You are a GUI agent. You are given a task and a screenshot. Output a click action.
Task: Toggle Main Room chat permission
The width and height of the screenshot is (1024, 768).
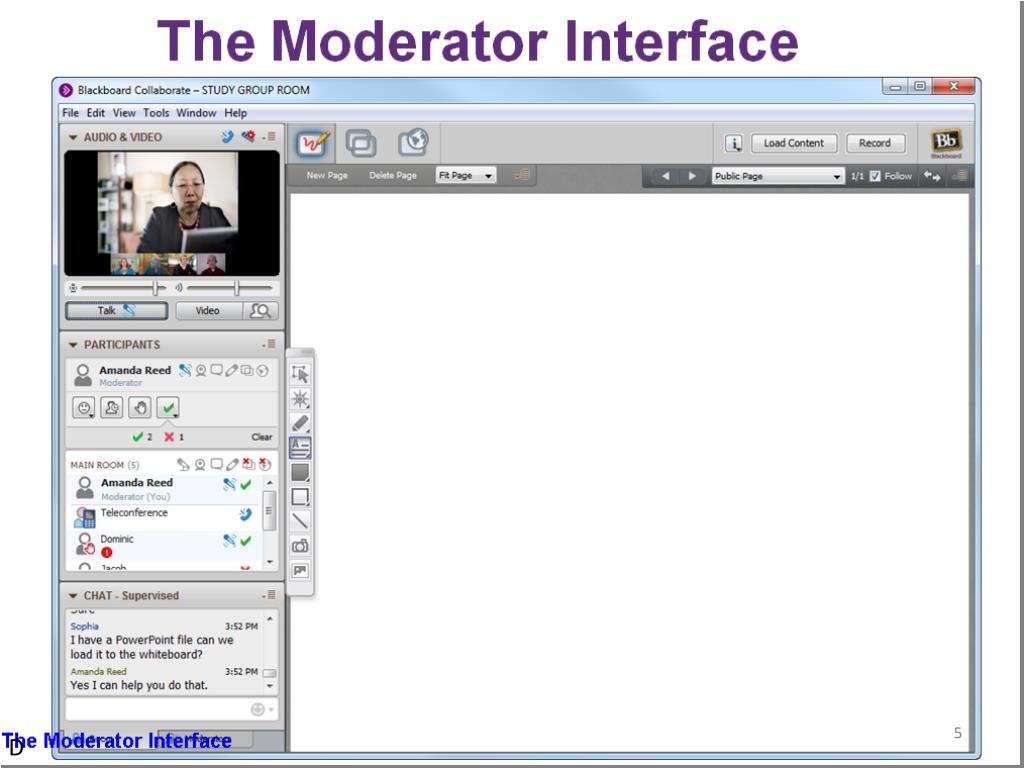216,464
